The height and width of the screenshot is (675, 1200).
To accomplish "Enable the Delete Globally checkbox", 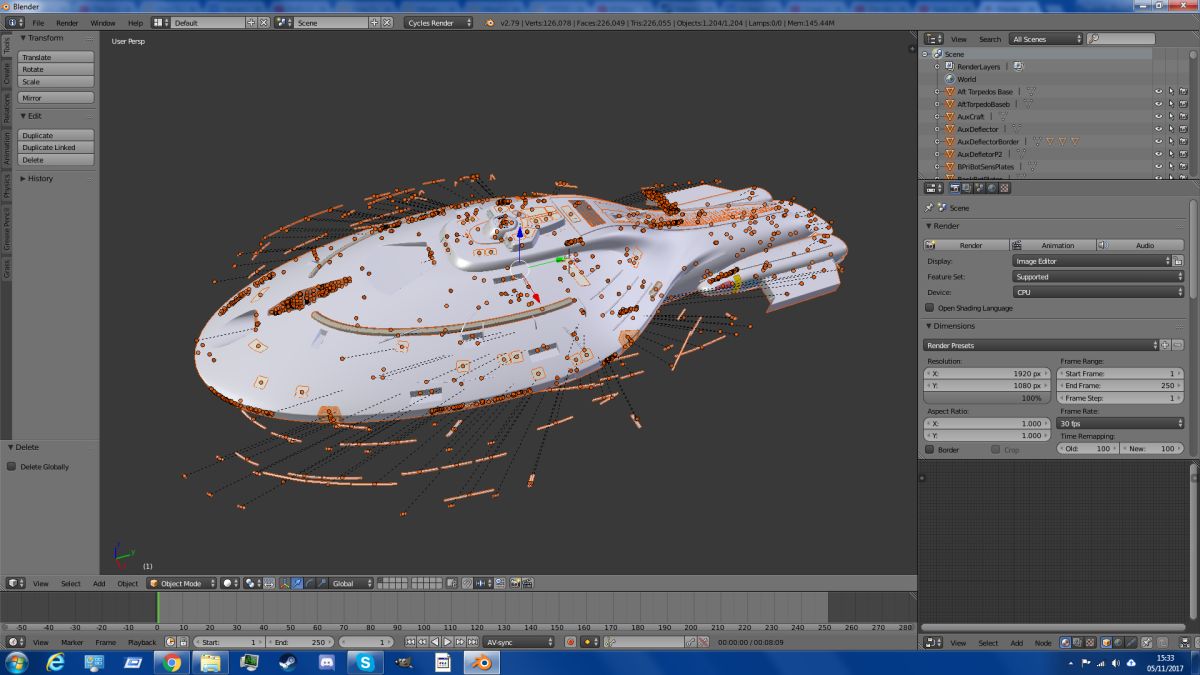I will click(x=12, y=467).
